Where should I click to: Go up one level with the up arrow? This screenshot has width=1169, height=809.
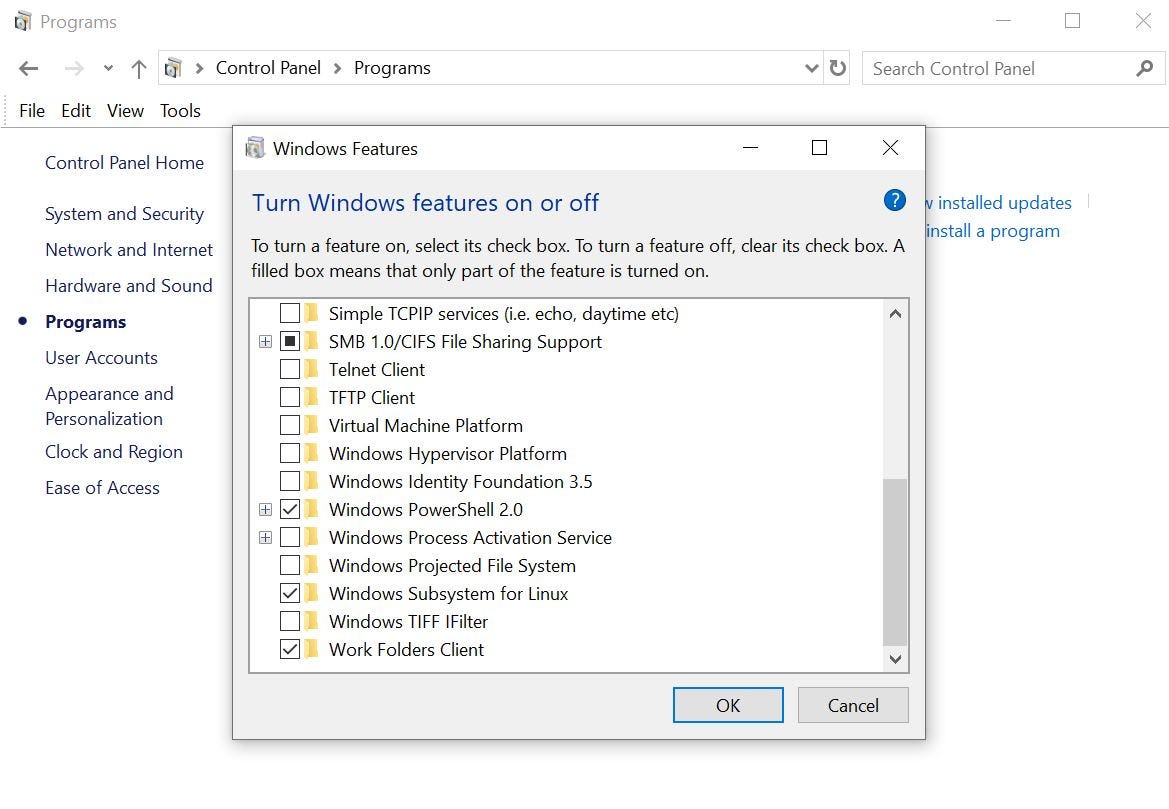click(x=138, y=68)
